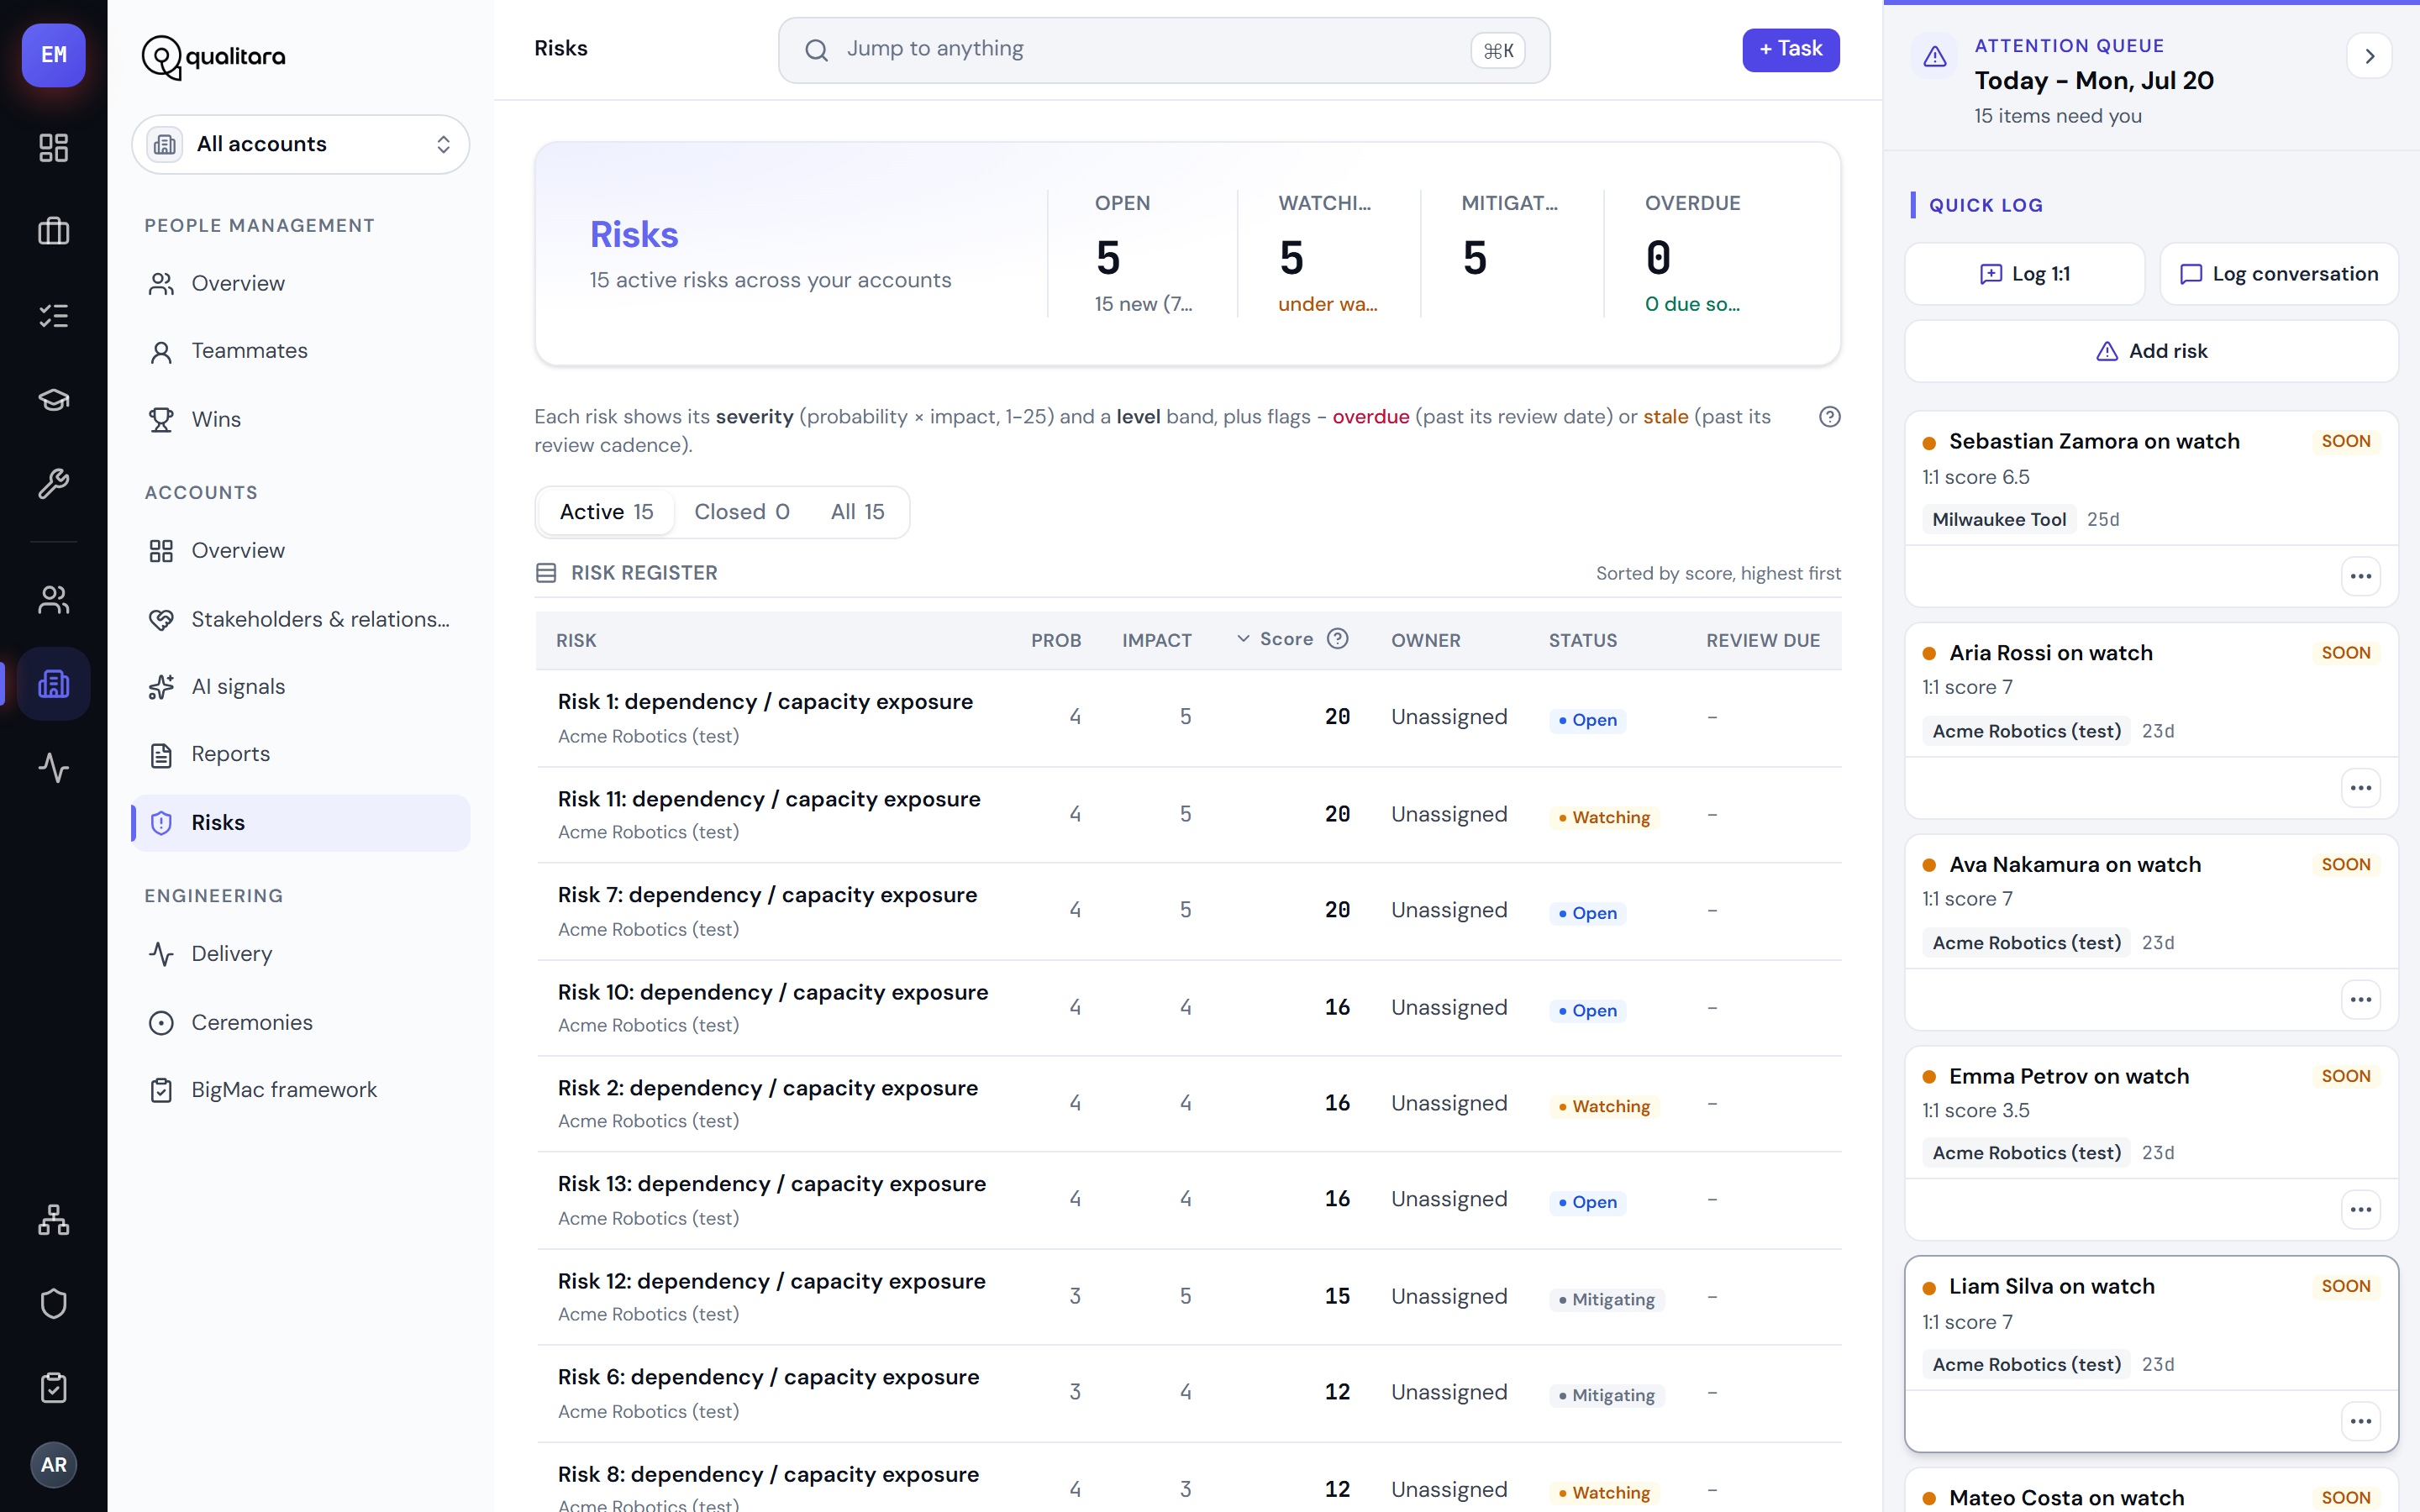Screen dimensions: 2420x1512
Task: Click the highlighted building icon in the left rail
Action: (x=54, y=684)
